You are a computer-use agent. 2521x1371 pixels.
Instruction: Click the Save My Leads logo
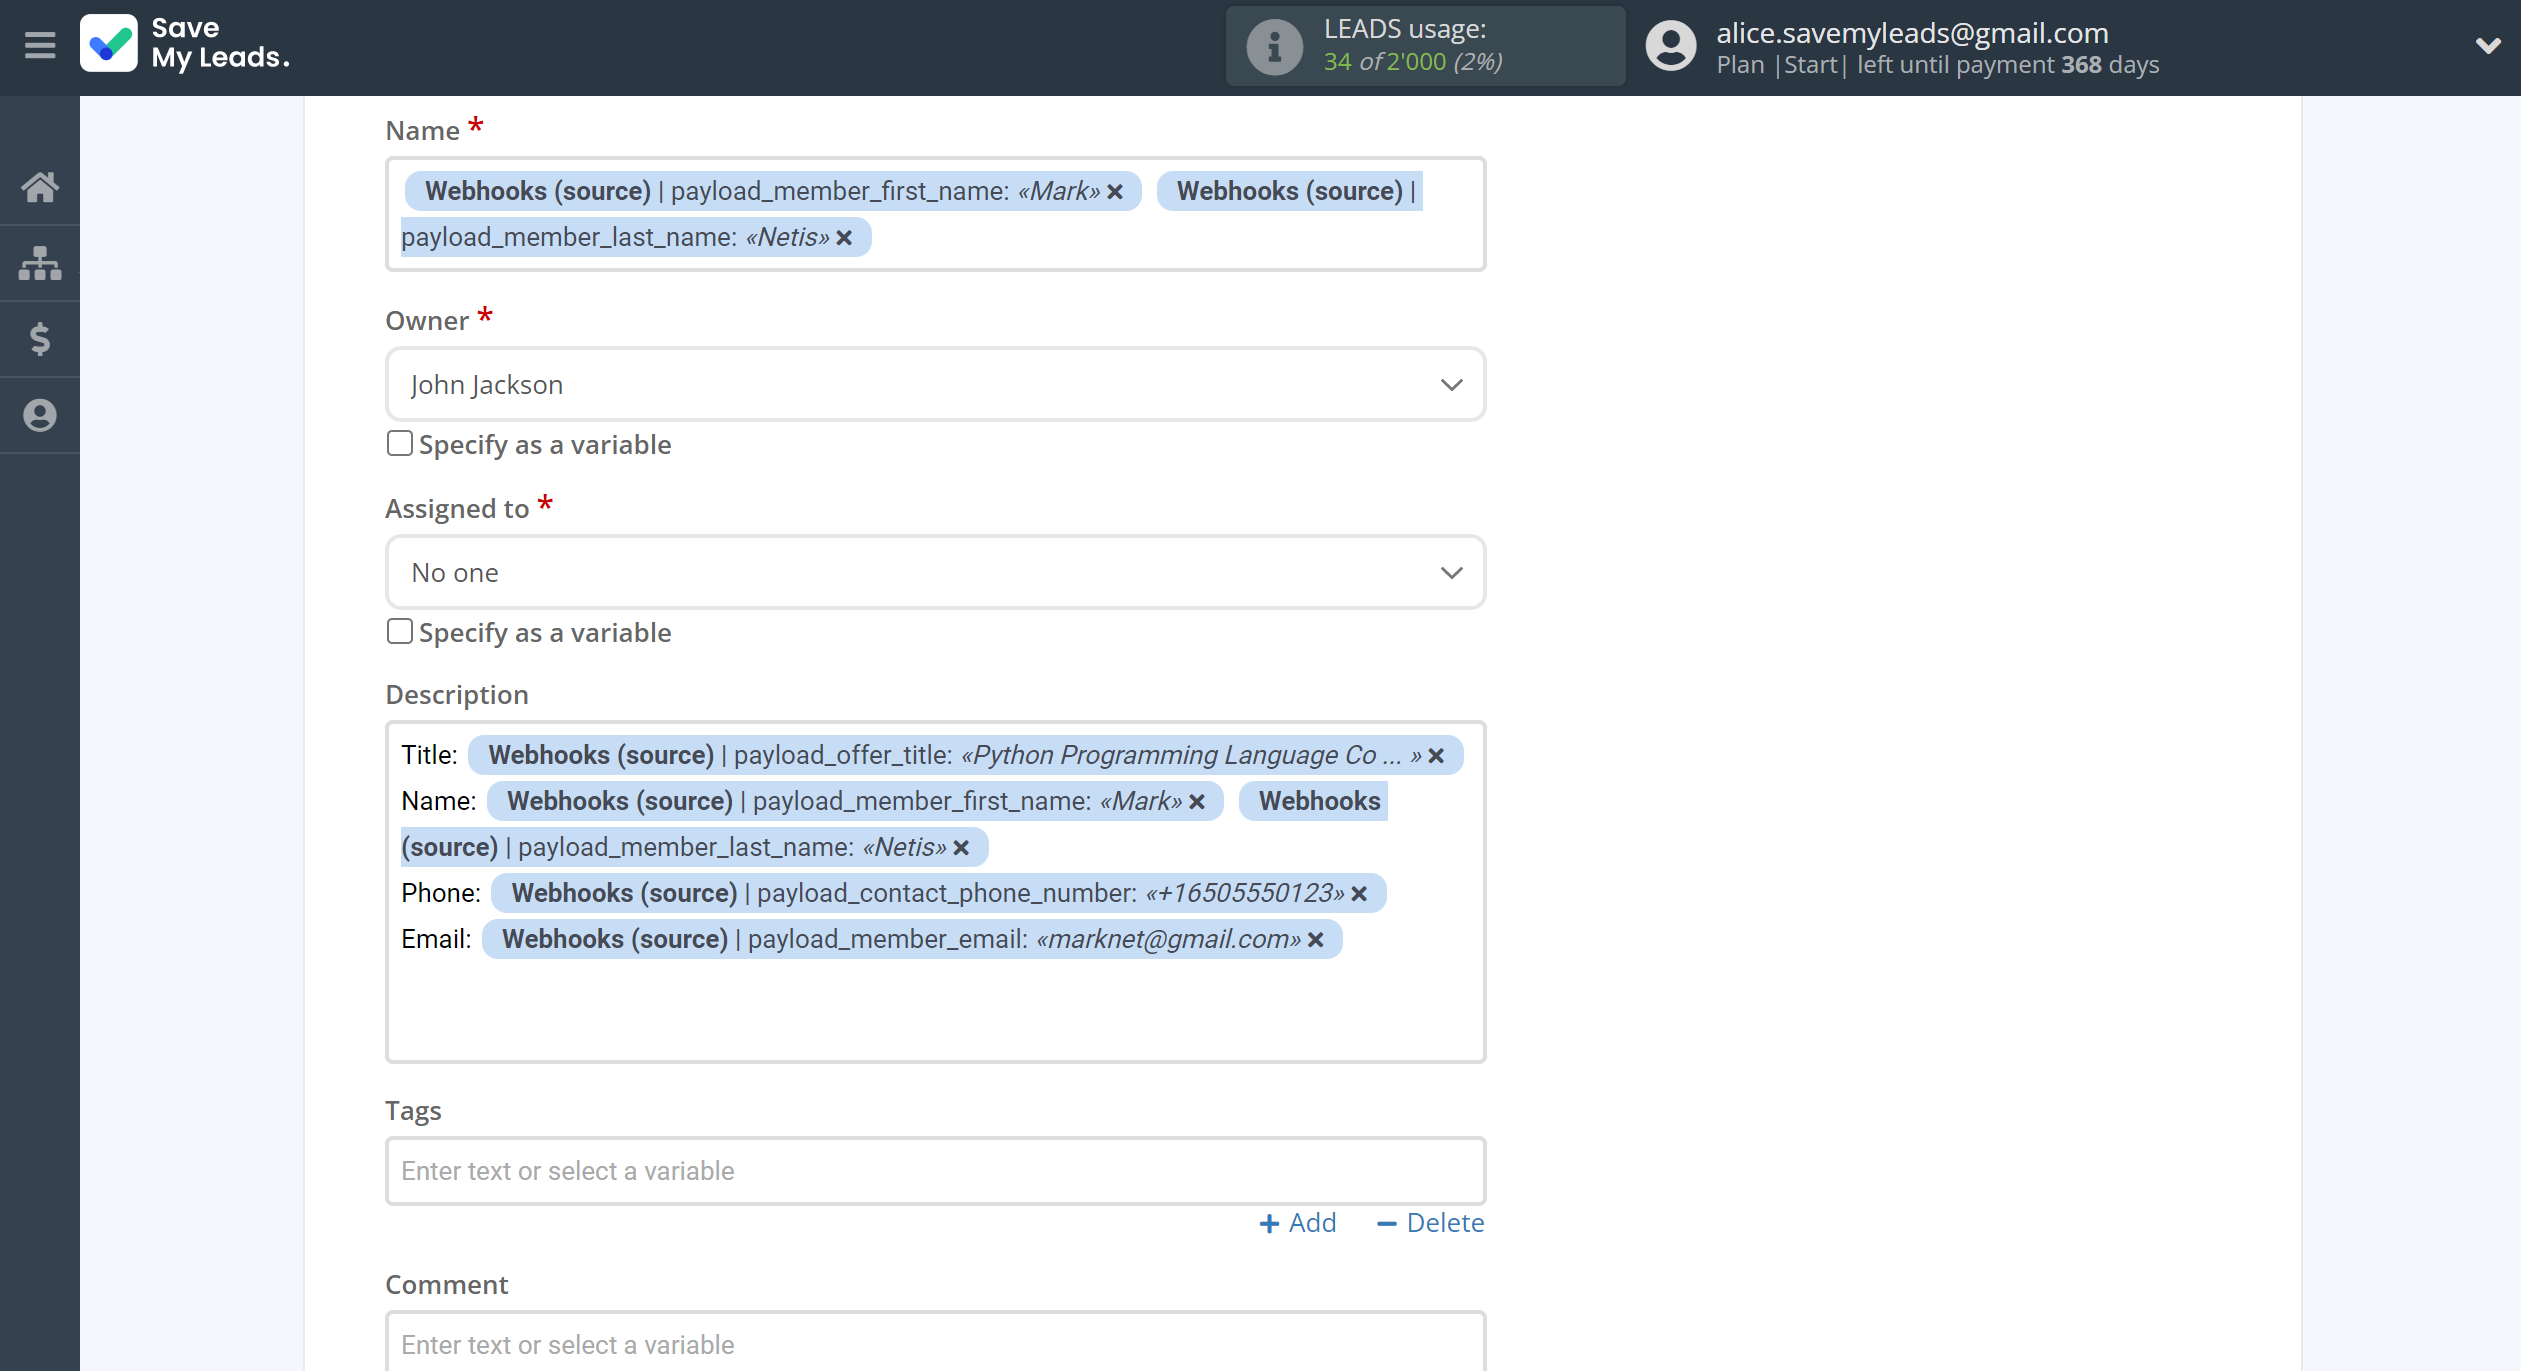186,44
